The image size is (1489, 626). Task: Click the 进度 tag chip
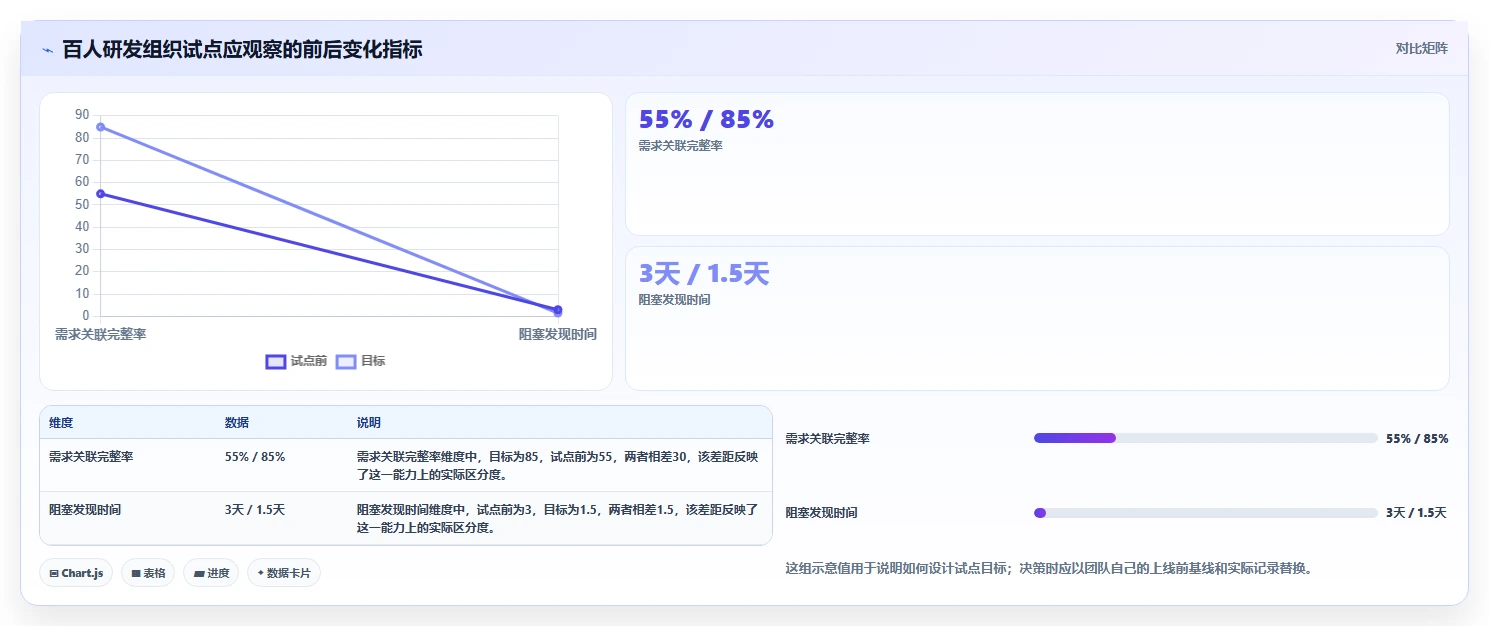(x=211, y=573)
